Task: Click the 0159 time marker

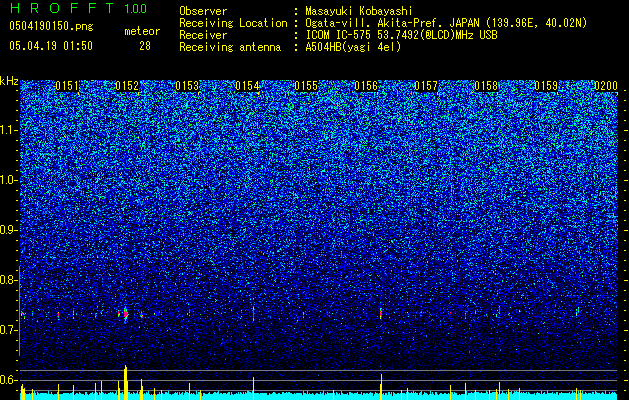Action: 546,86
